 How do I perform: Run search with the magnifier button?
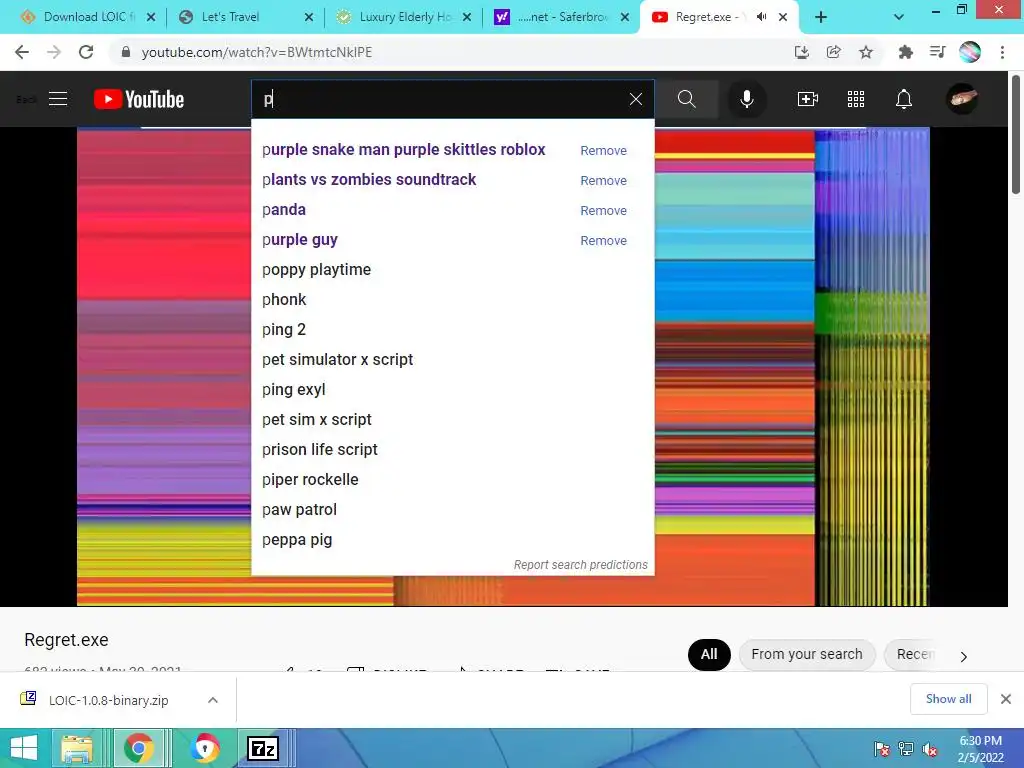pos(686,99)
